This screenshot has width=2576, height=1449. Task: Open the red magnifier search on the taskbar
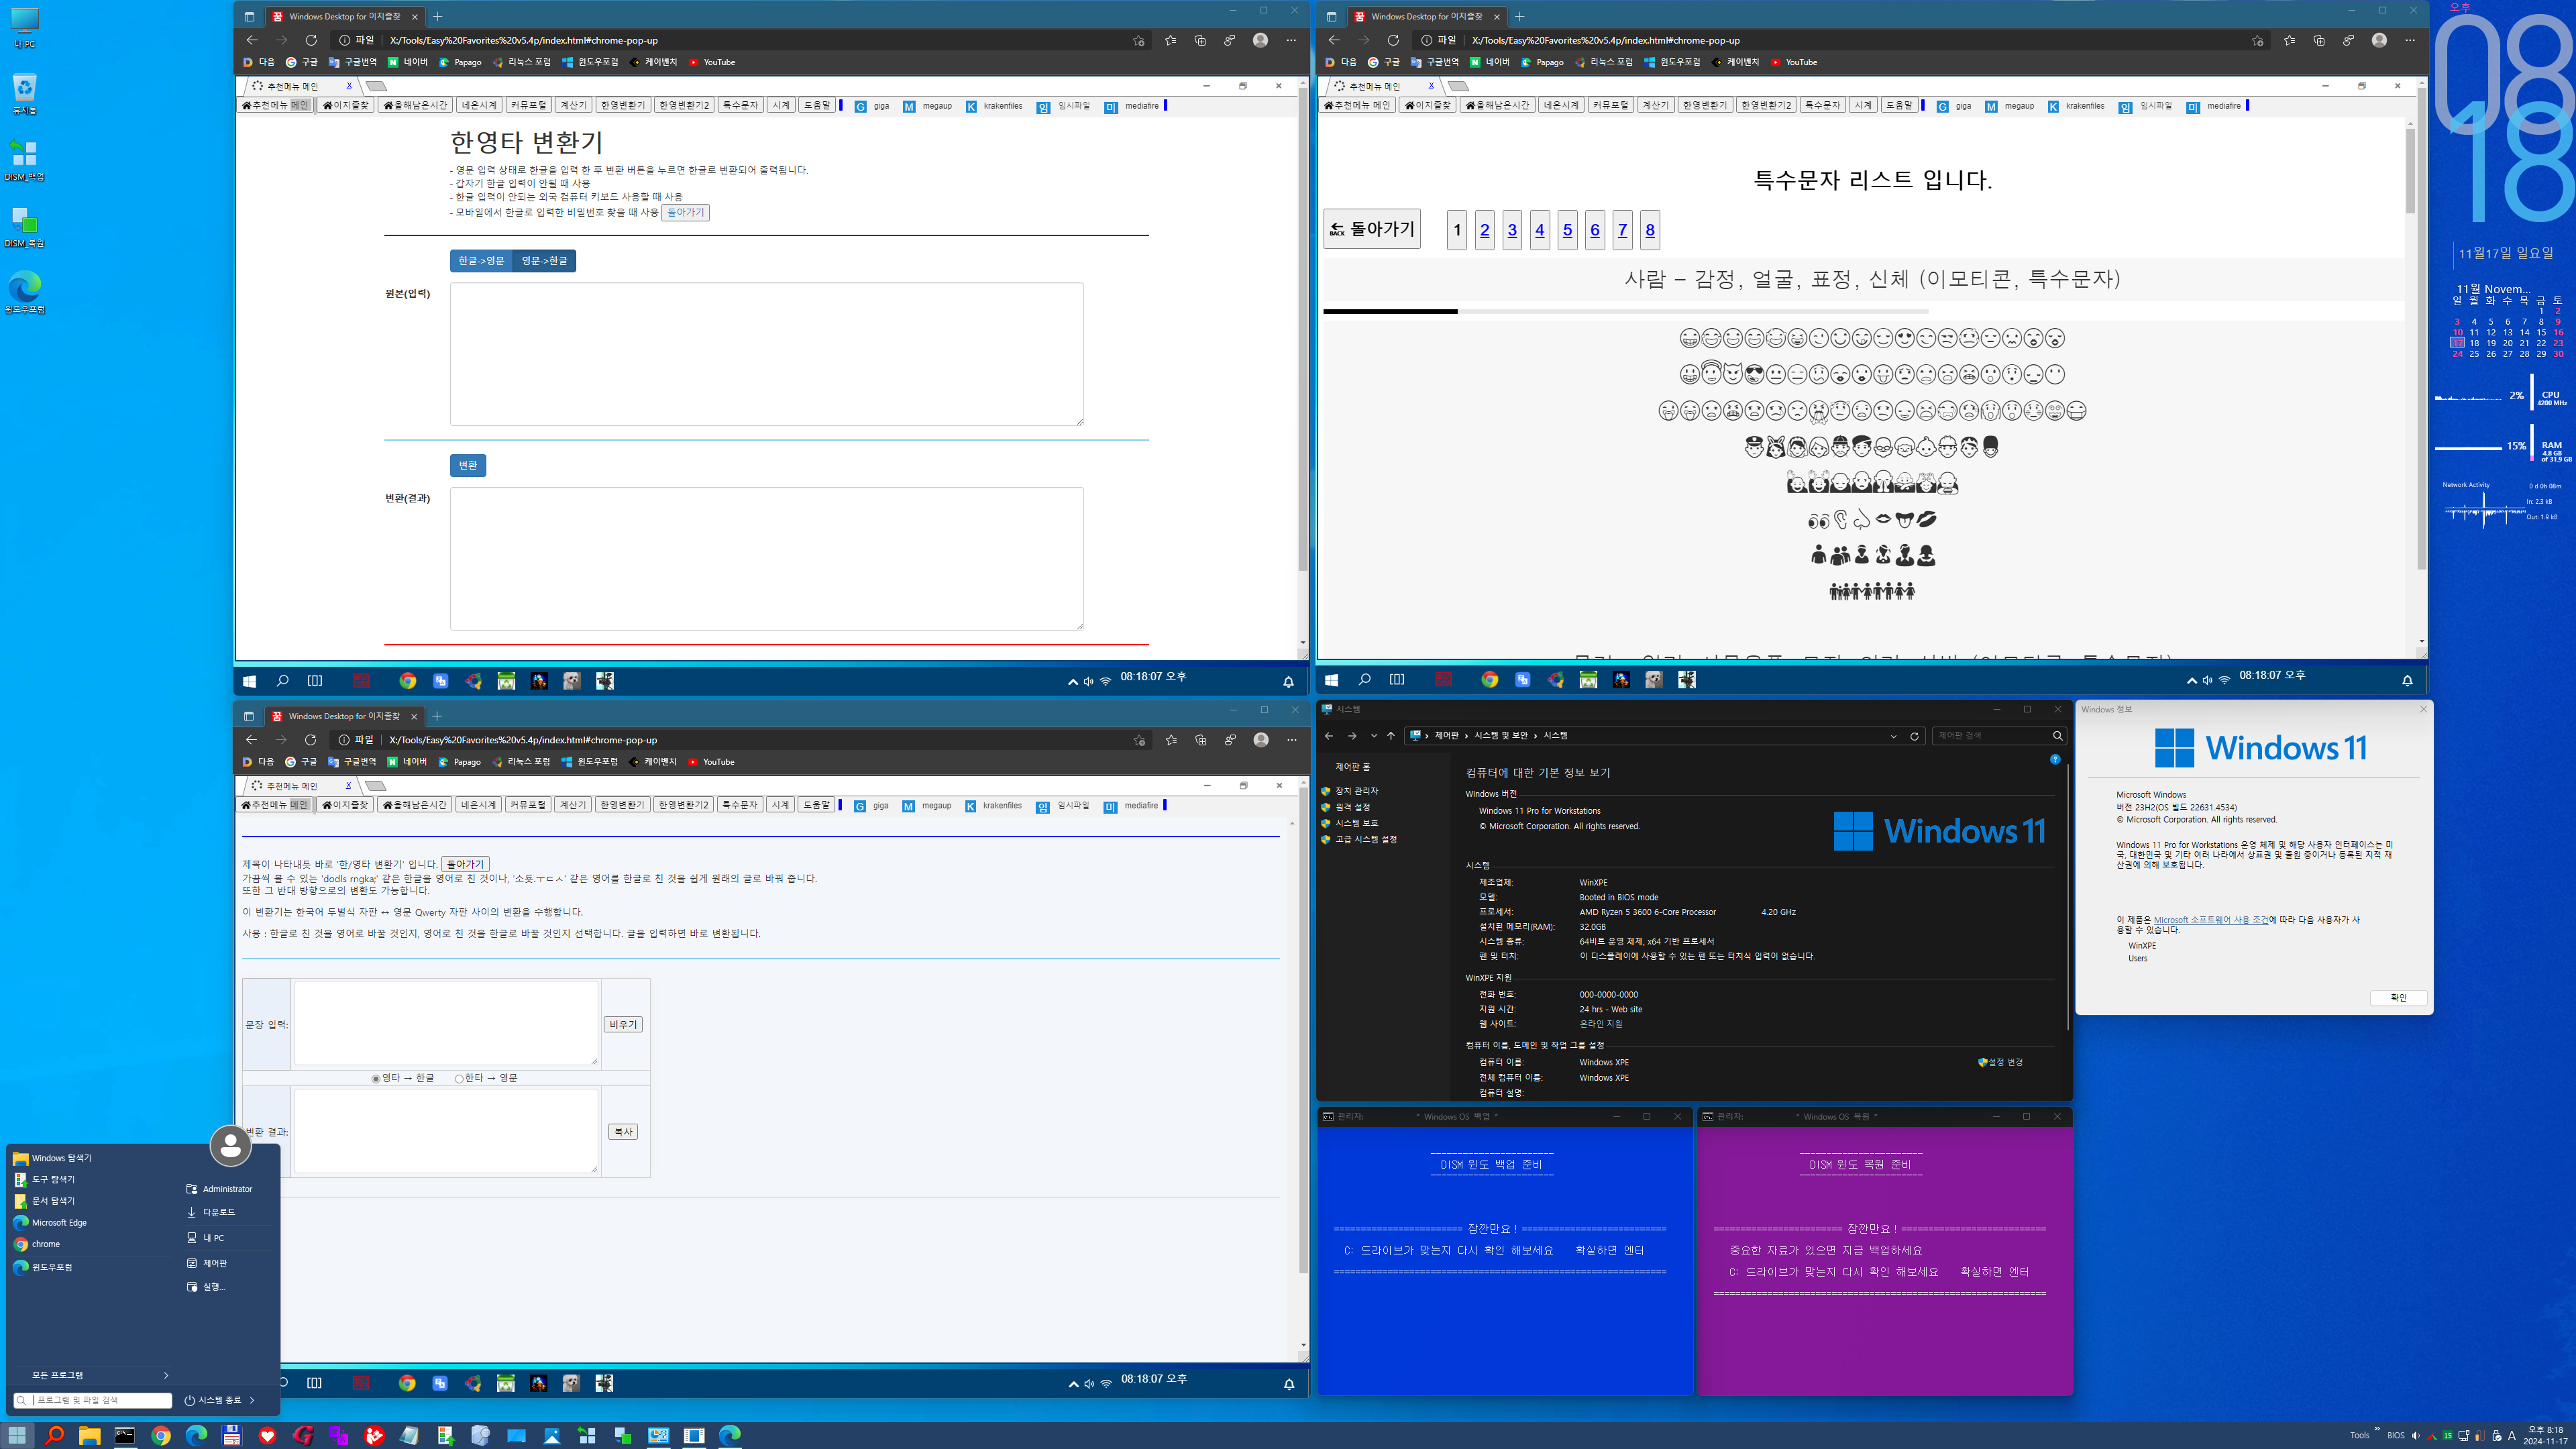tap(54, 1435)
